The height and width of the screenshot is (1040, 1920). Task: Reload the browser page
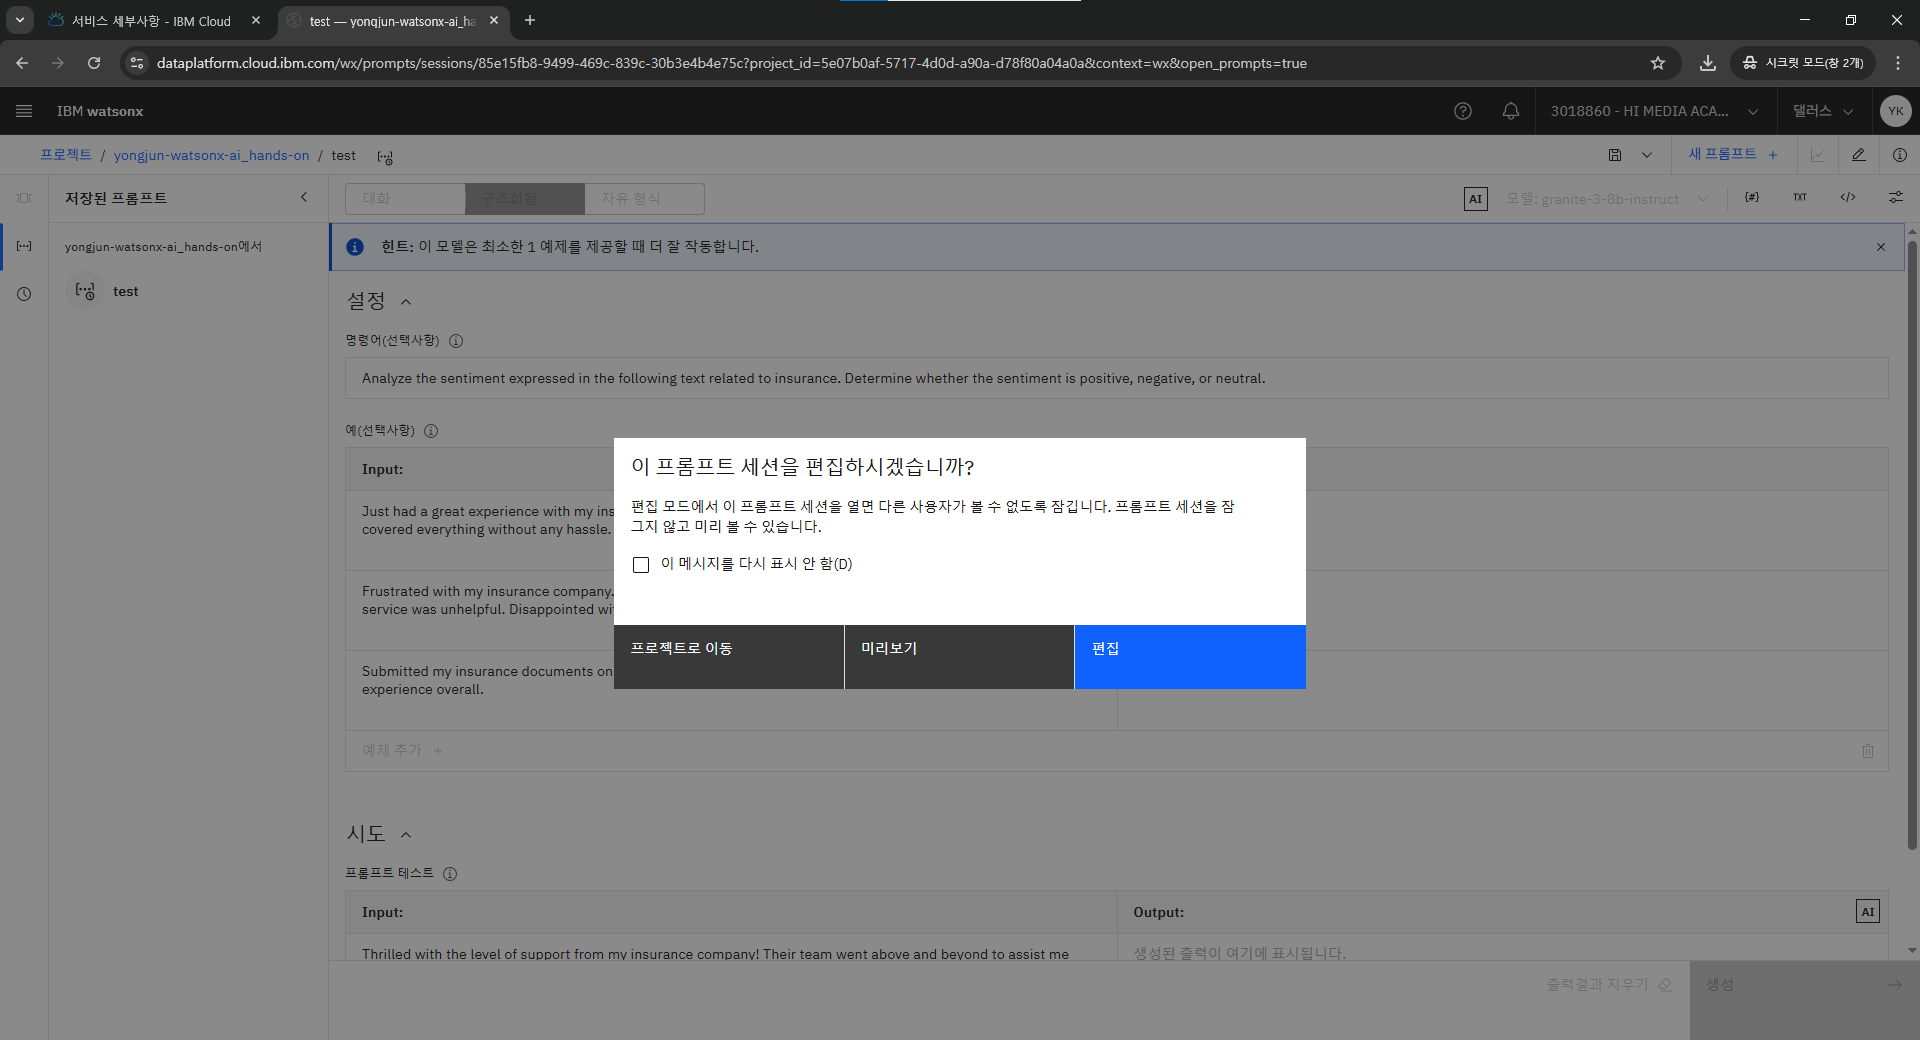94,63
